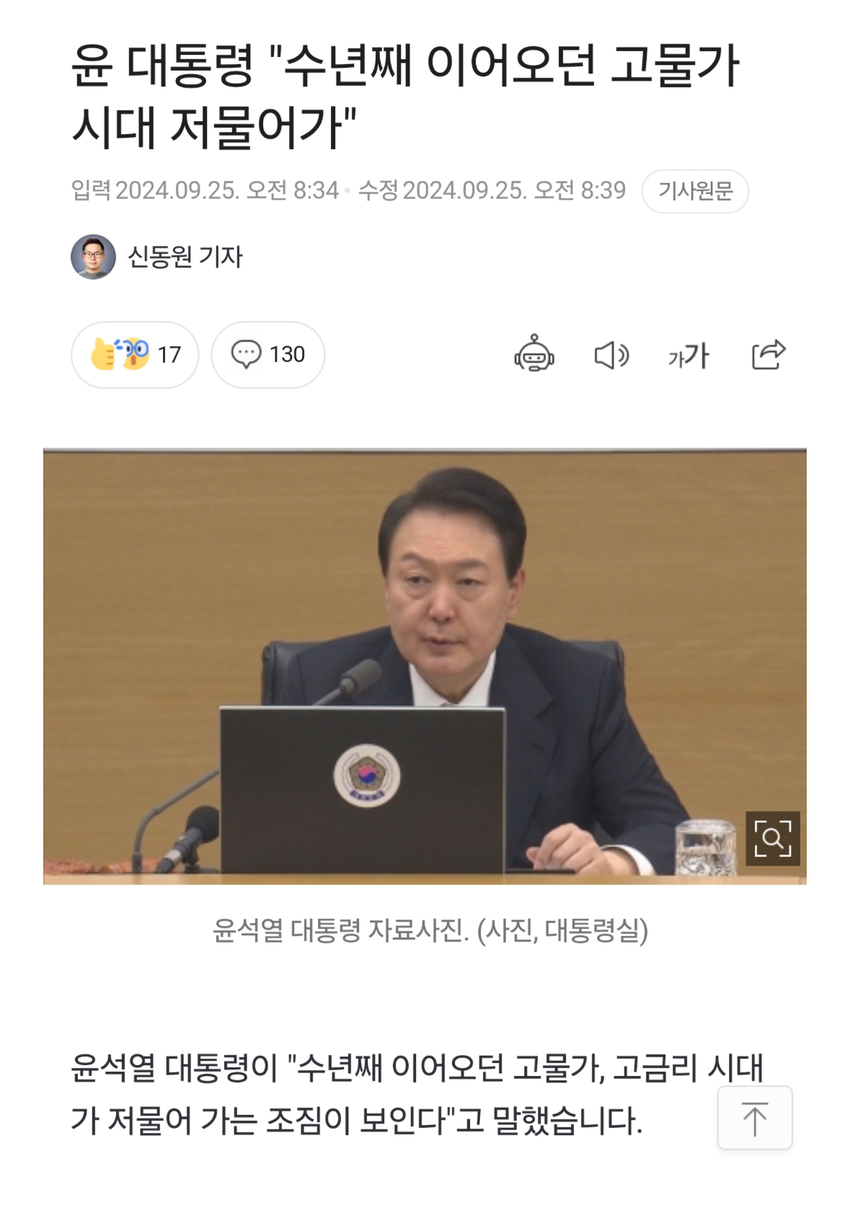Tap the share arrow icon
Image resolution: width=850 pixels, height=1213 pixels.
click(768, 354)
